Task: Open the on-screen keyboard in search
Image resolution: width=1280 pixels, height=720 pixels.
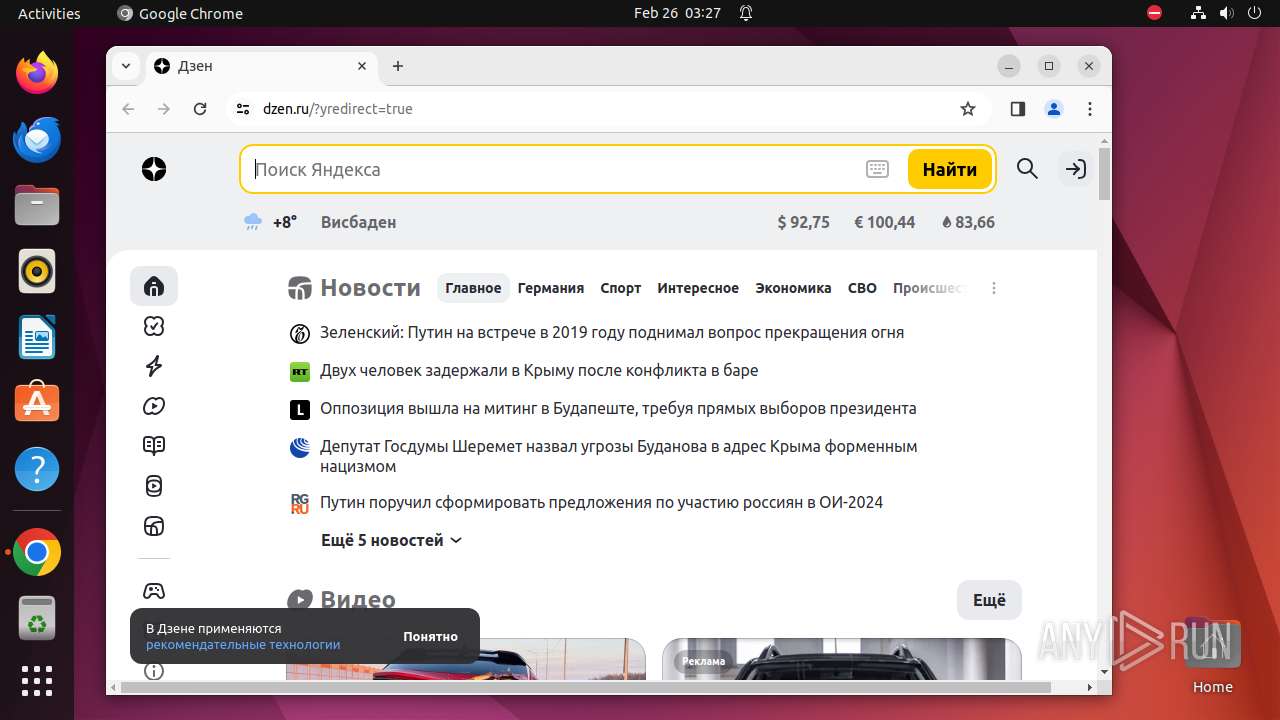Action: [877, 170]
